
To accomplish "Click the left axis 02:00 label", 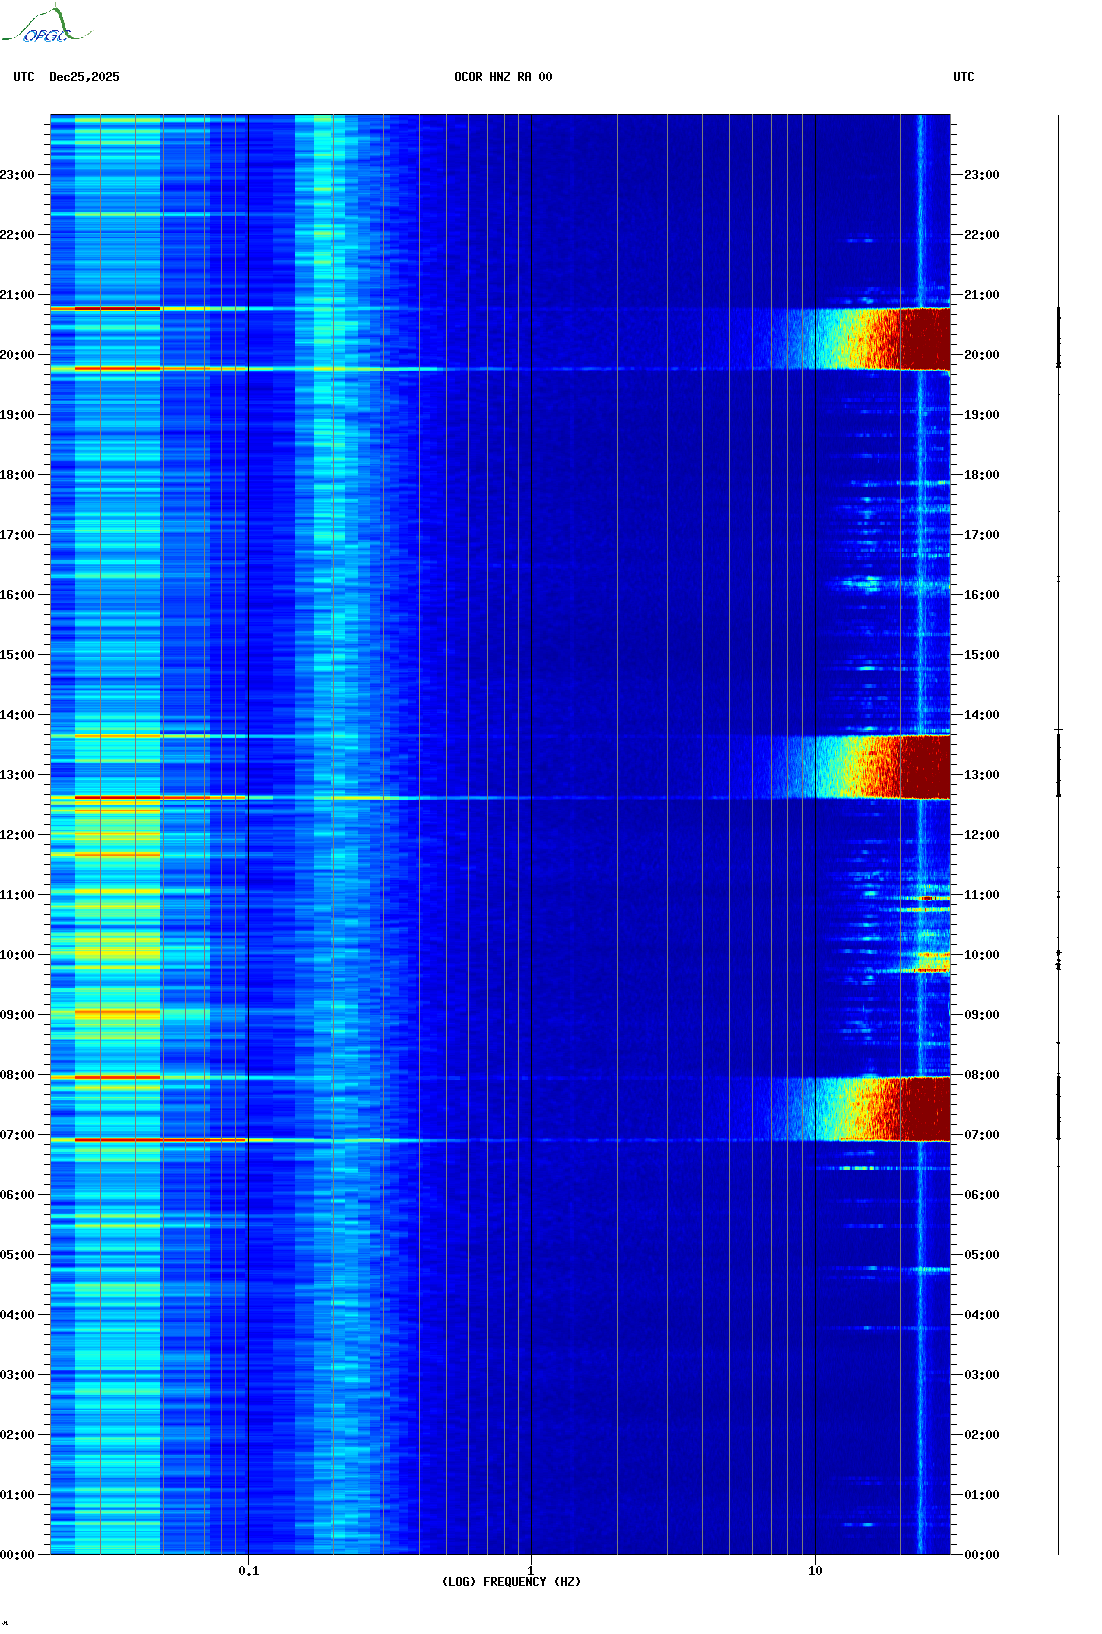I will click(x=17, y=1435).
